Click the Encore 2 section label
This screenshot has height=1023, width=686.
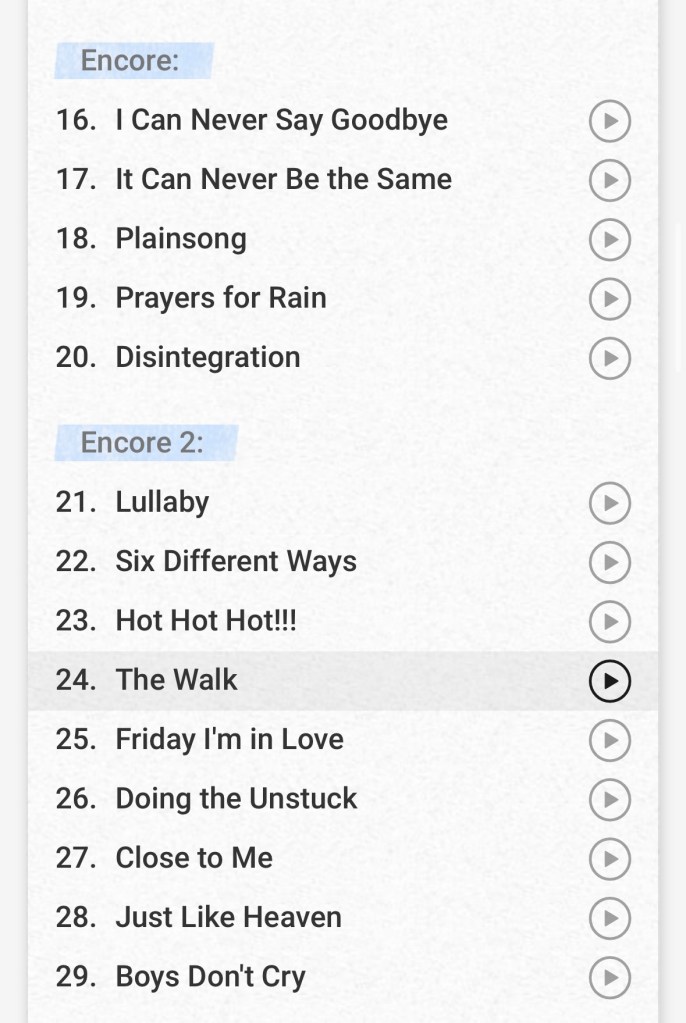click(142, 442)
